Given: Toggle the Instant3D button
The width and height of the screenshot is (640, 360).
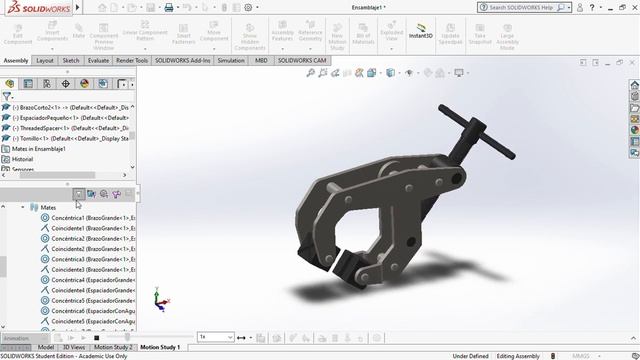Looking at the screenshot, I should click(421, 31).
